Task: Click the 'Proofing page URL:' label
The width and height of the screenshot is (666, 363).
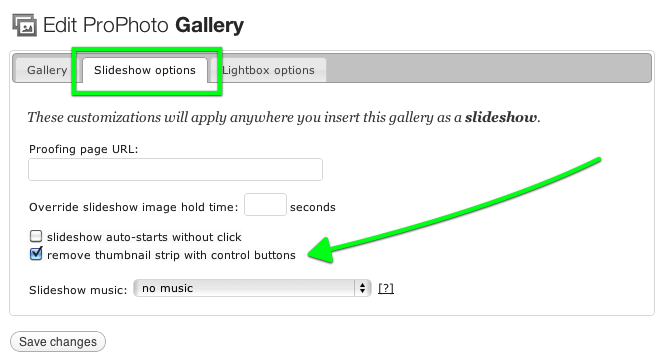Action: click(x=84, y=149)
